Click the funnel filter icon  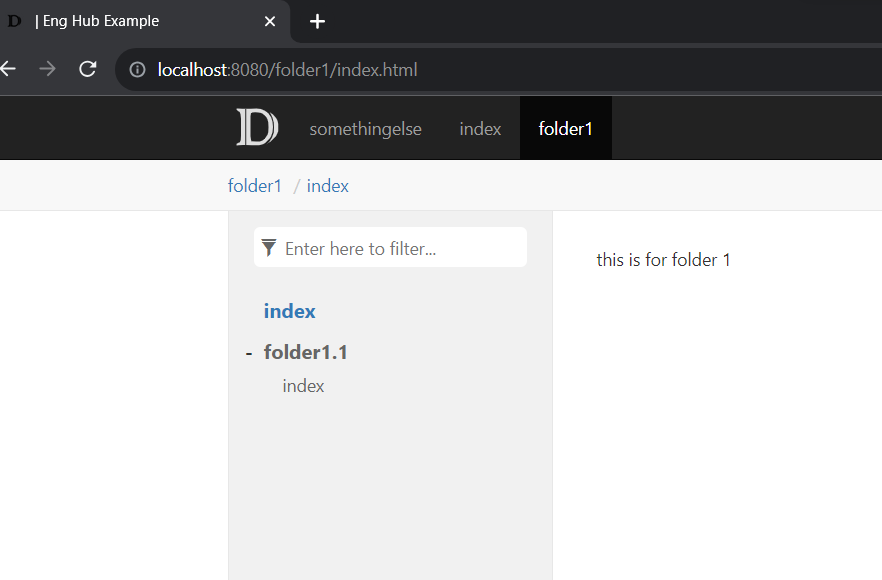coord(268,247)
